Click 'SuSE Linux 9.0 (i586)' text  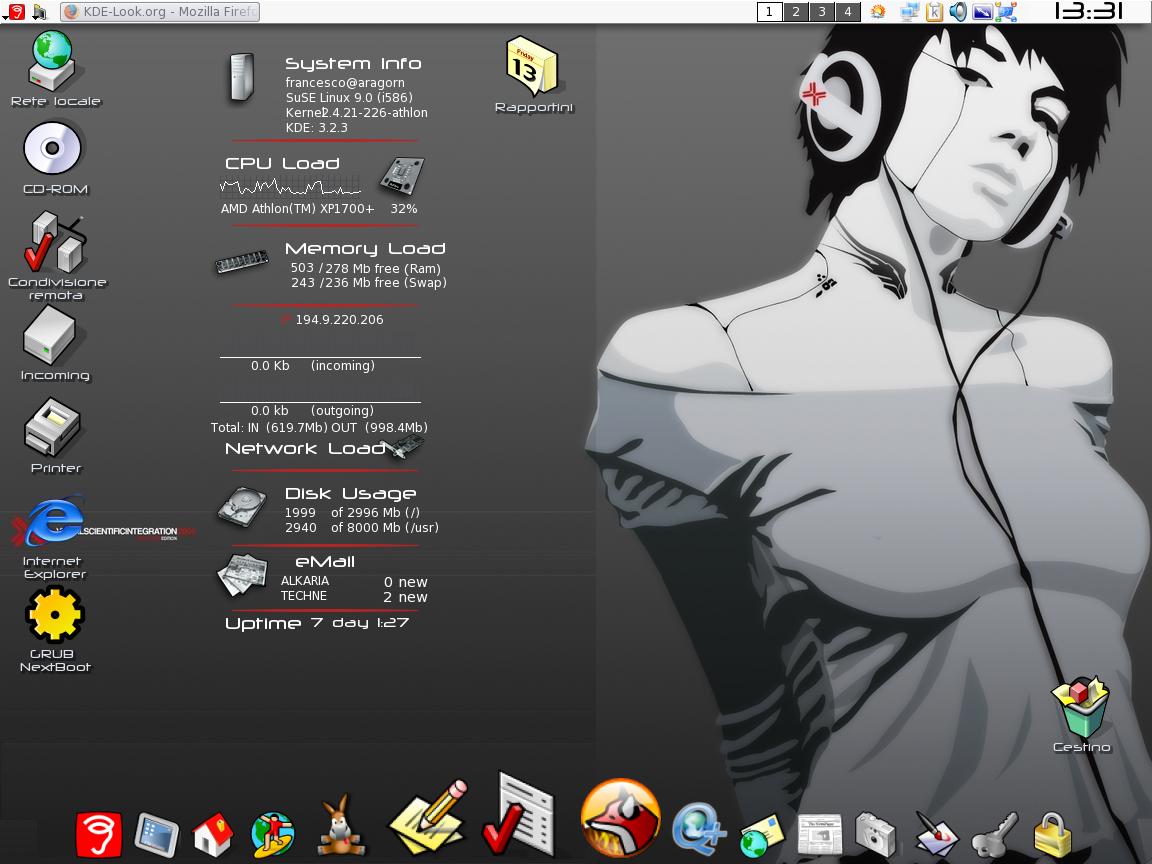point(349,98)
